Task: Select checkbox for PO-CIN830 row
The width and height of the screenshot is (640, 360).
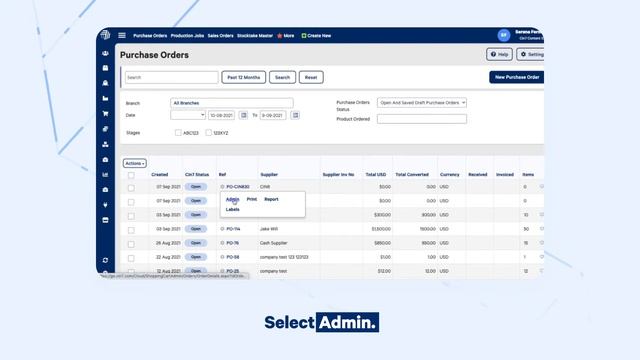Action: [131, 188]
